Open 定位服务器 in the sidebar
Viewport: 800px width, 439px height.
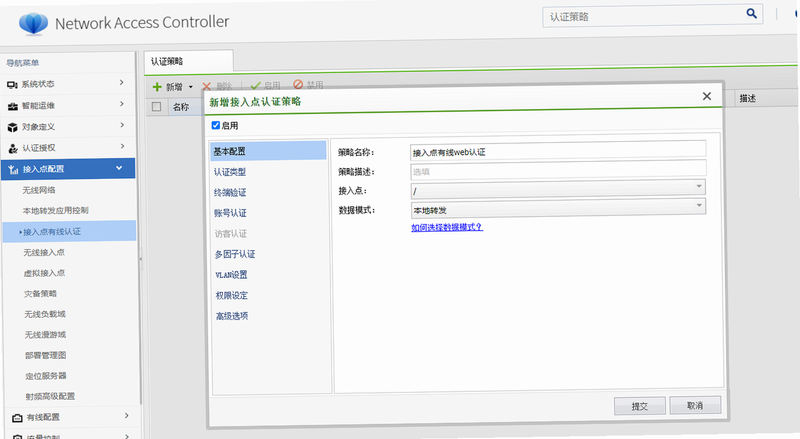(46, 376)
